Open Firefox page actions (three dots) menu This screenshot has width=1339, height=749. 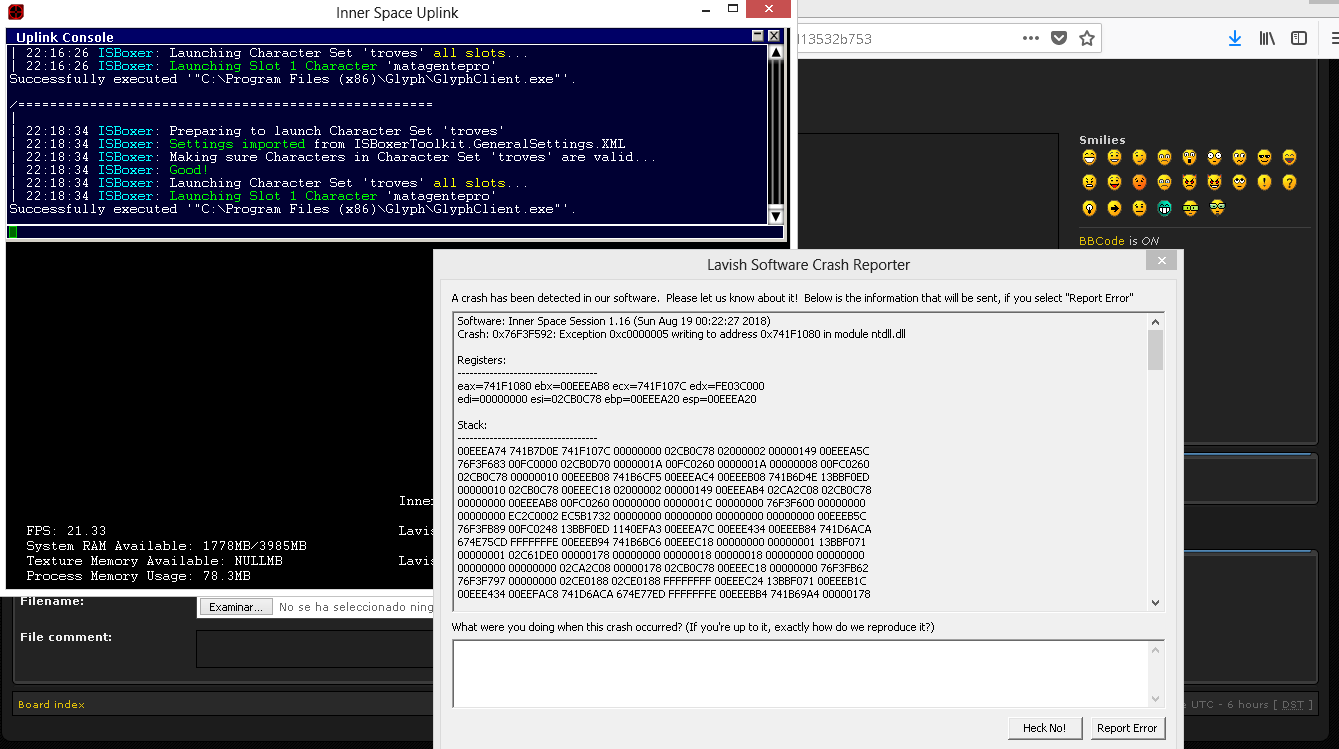1031,38
